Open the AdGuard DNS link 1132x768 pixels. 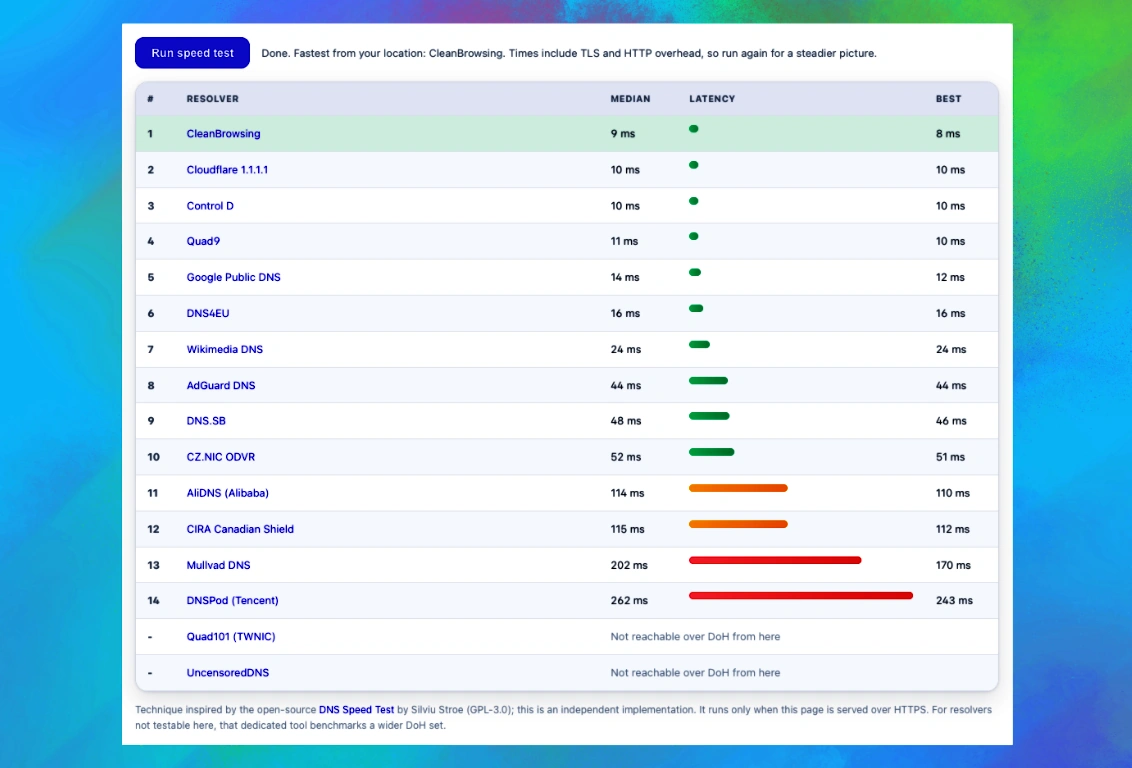pos(221,385)
